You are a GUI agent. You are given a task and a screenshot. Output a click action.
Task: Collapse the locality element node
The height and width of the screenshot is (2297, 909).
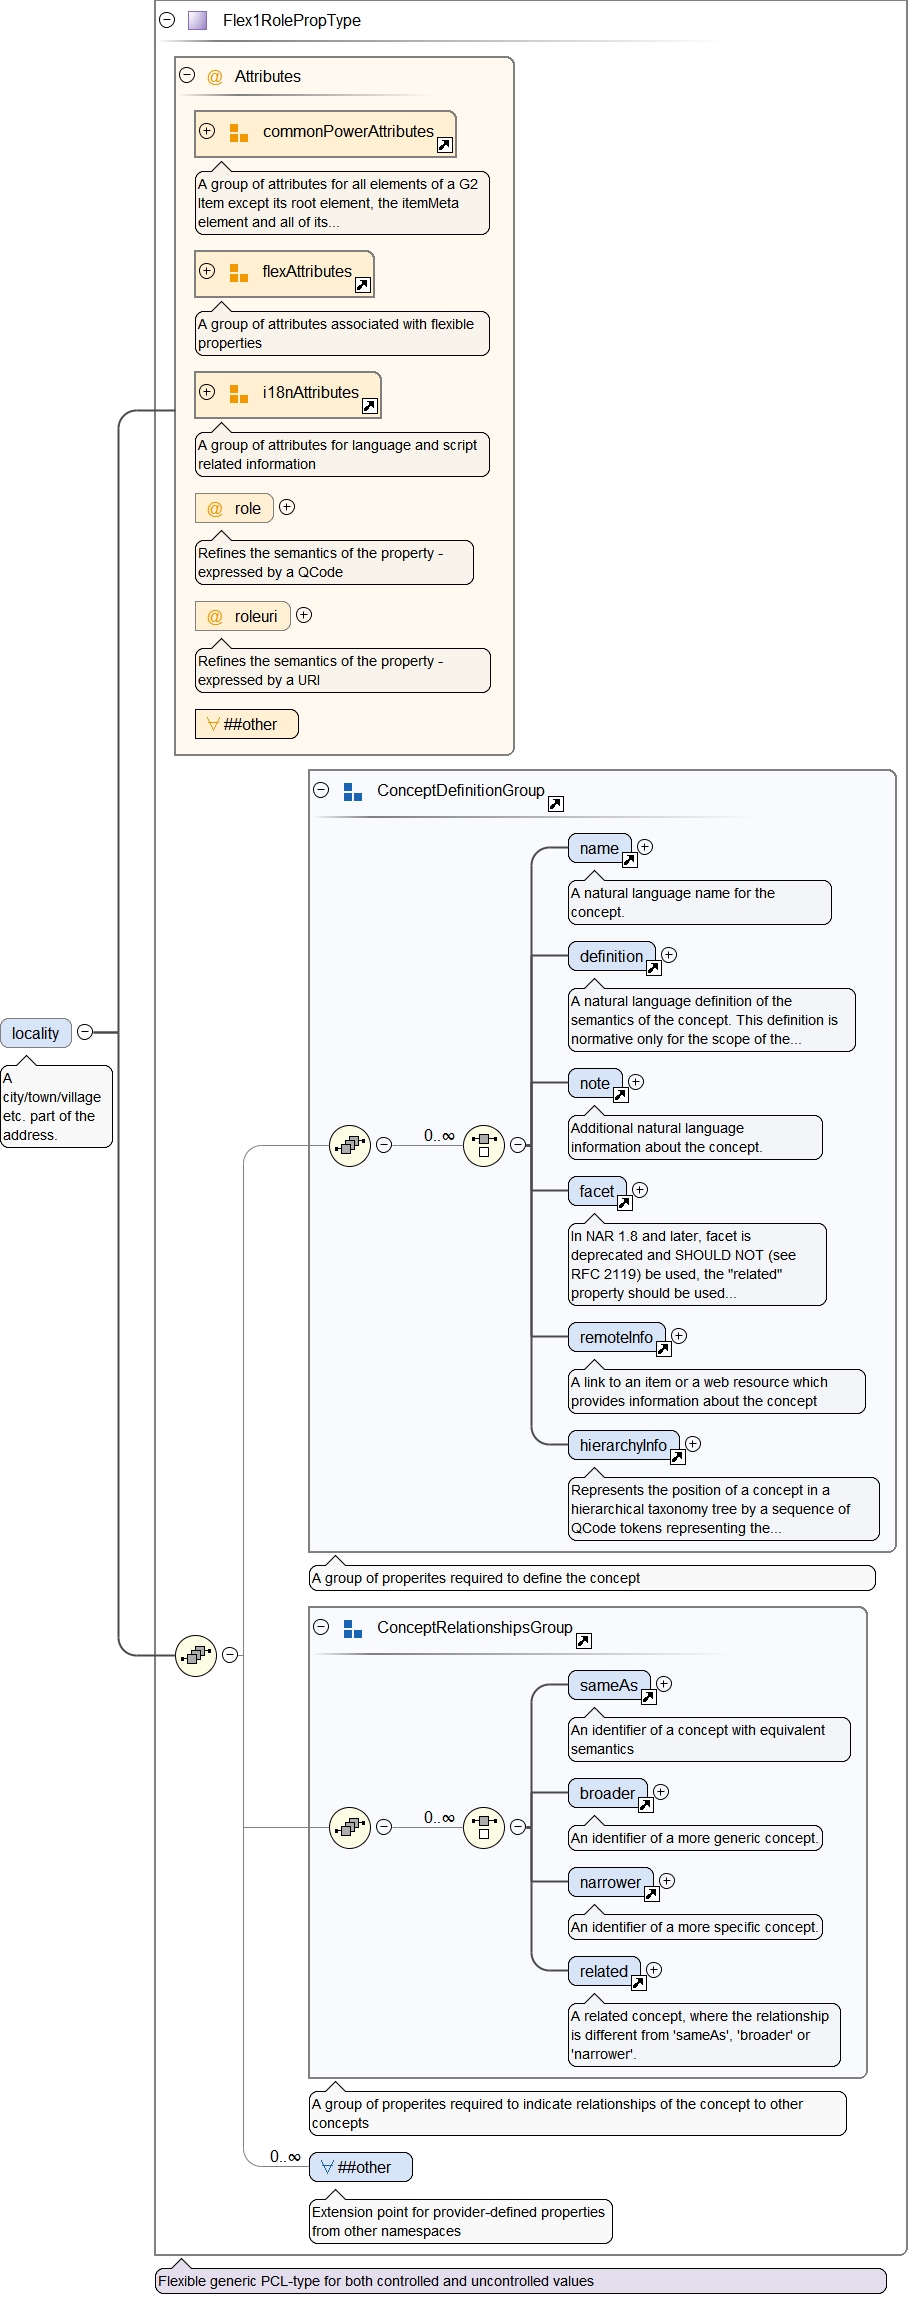pos(85,1032)
